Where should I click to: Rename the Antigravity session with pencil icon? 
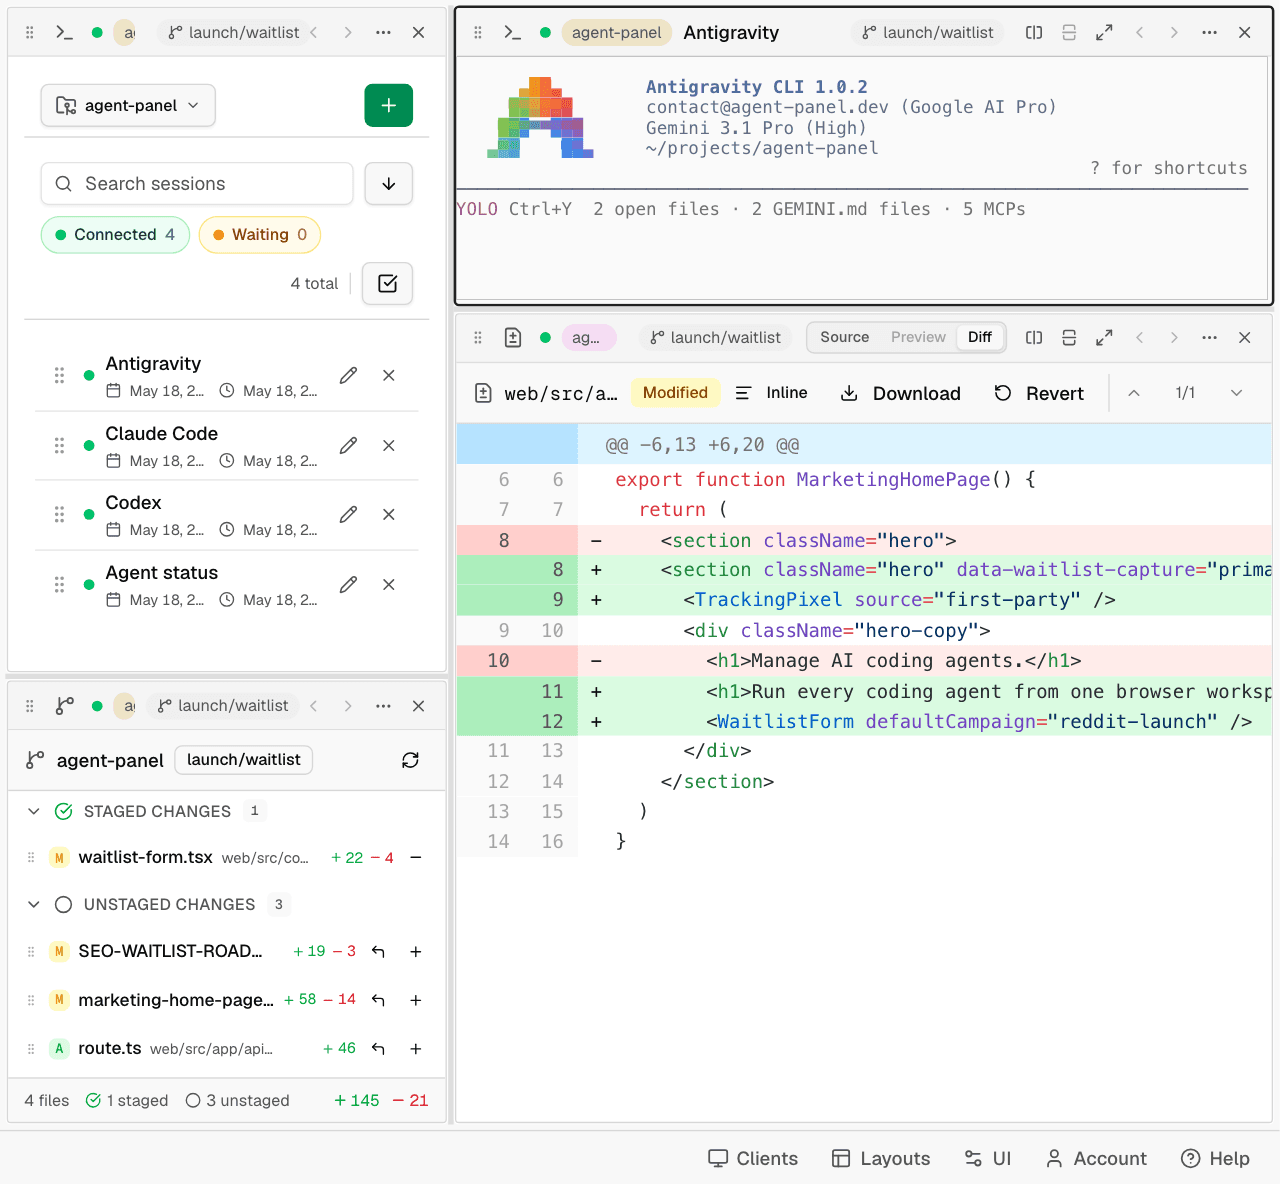click(348, 375)
